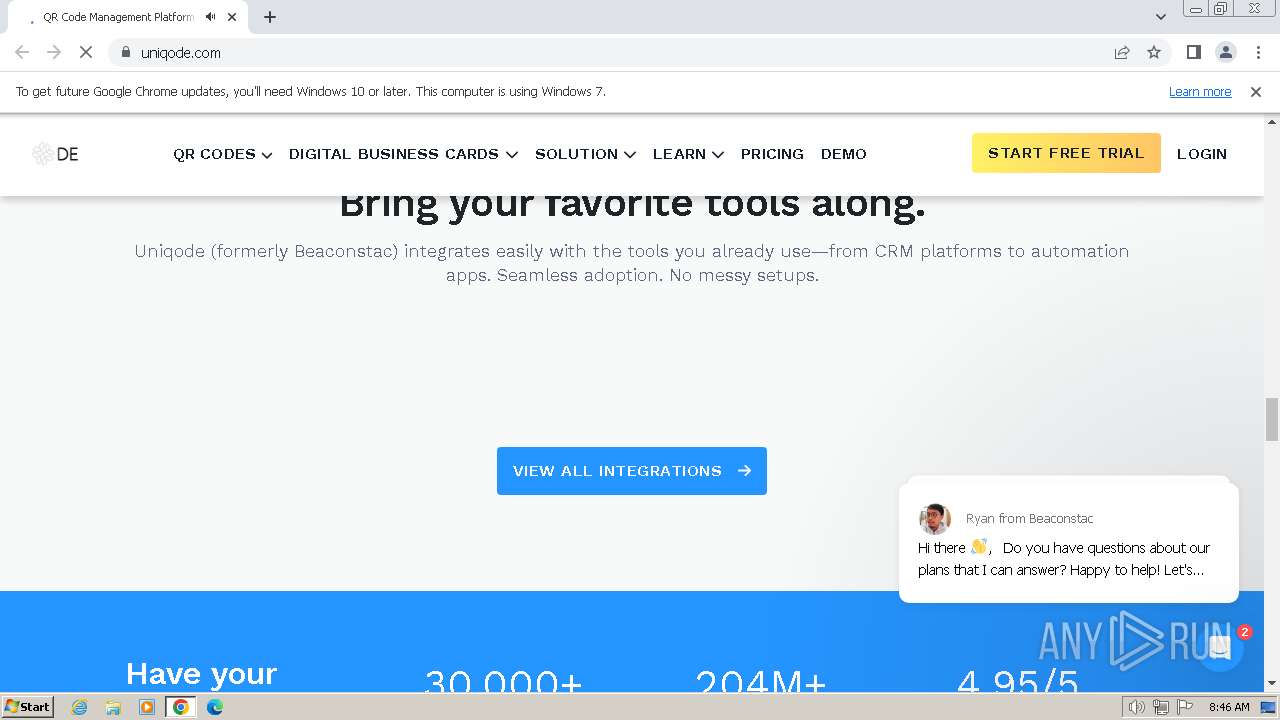Click the browser forward arrow
The height and width of the screenshot is (720, 1280).
coord(54,52)
